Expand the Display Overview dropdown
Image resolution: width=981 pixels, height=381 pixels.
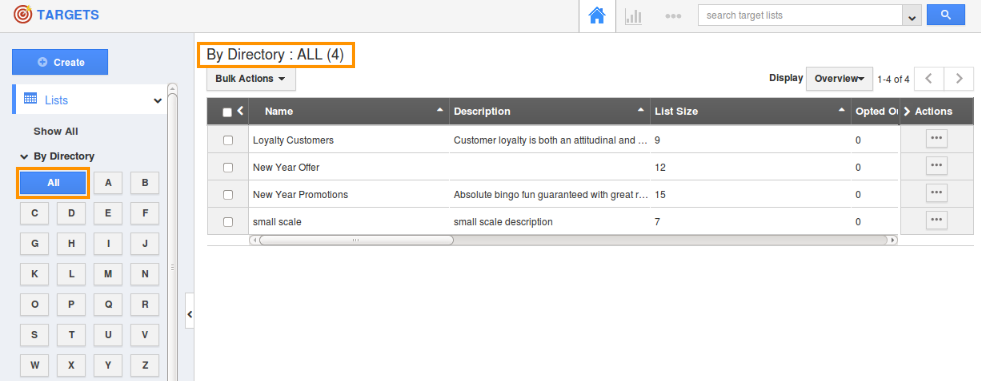840,79
